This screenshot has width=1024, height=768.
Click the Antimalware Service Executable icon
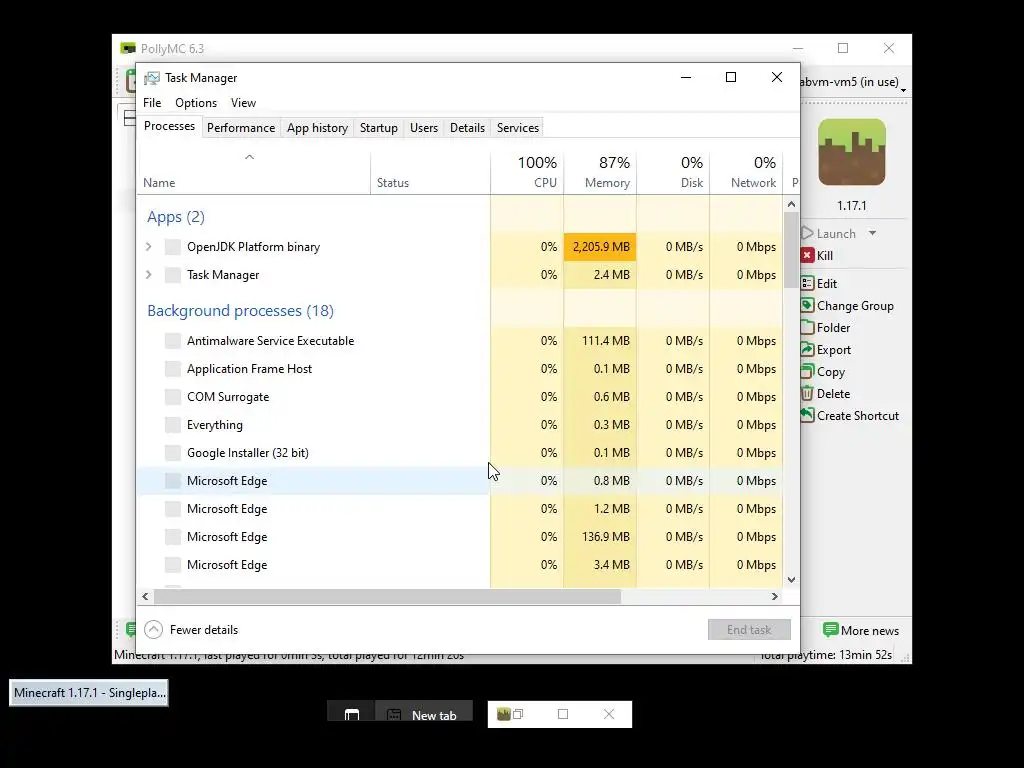172,341
